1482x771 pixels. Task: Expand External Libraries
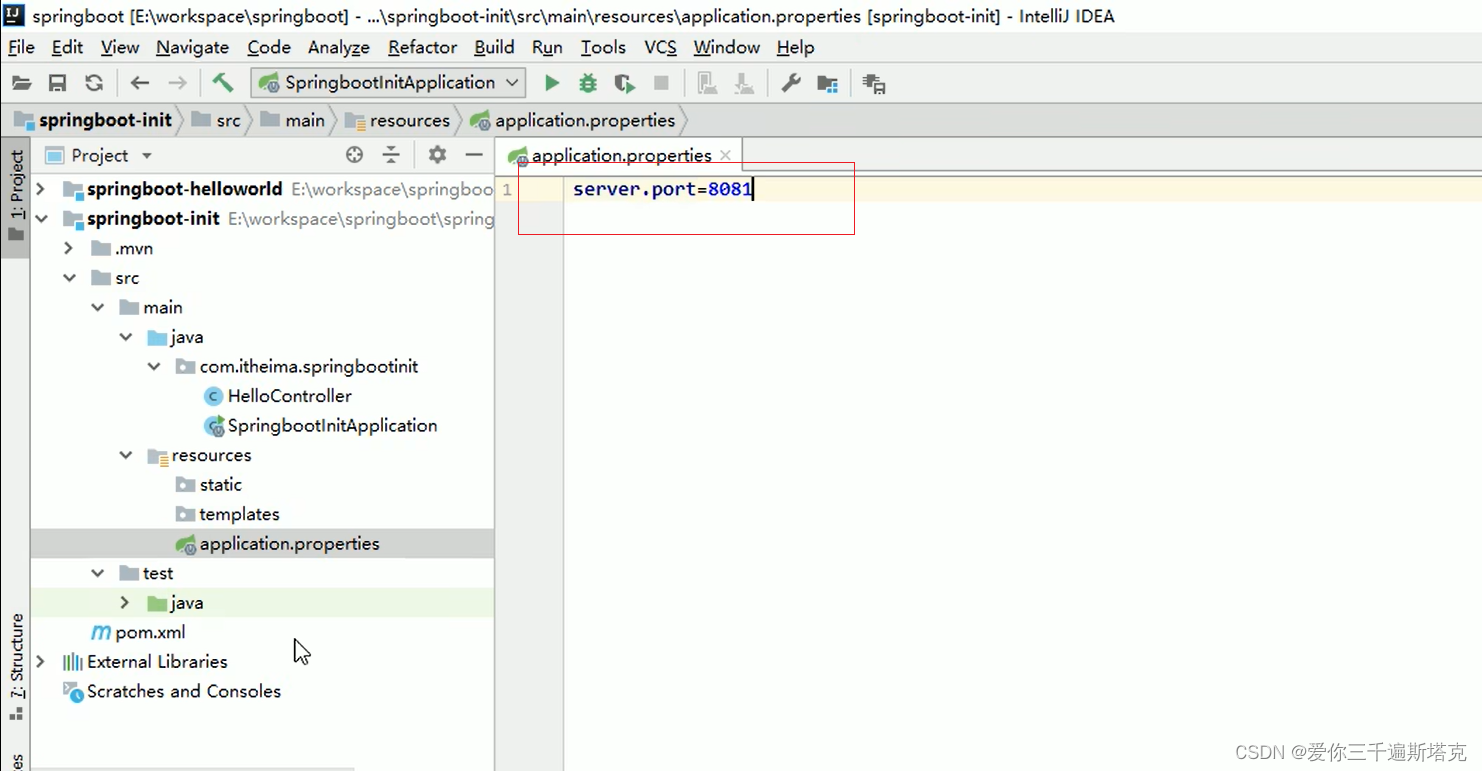coord(40,662)
